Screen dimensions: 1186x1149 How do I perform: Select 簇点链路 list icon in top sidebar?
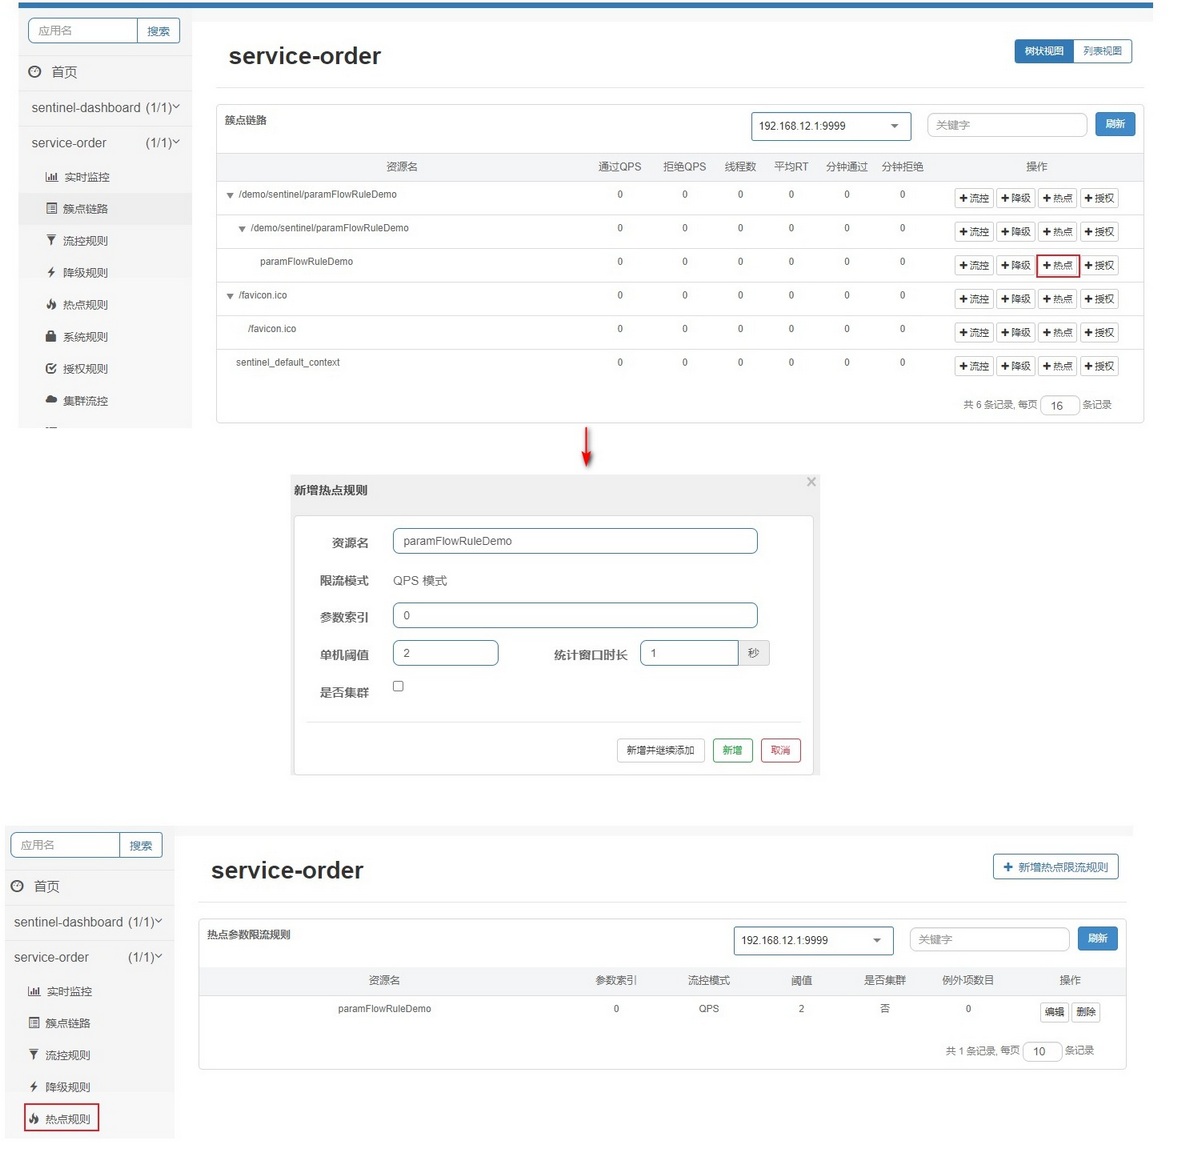(x=51, y=209)
